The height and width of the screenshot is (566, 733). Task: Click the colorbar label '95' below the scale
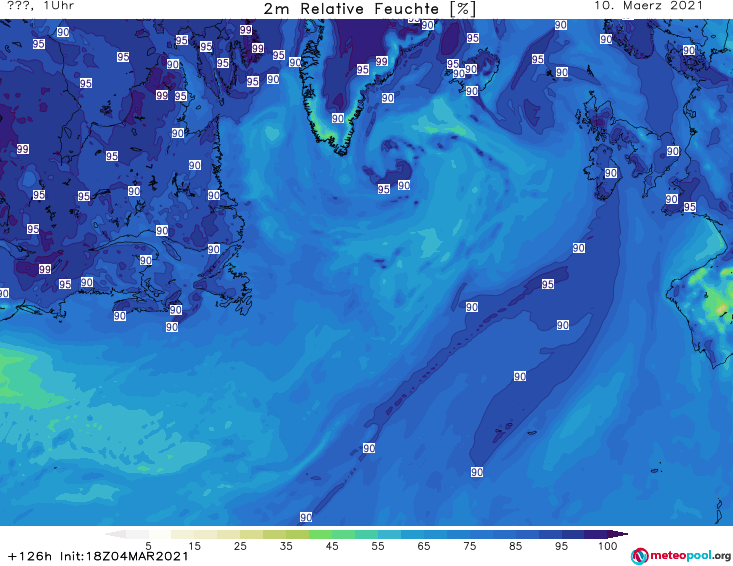[561, 546]
